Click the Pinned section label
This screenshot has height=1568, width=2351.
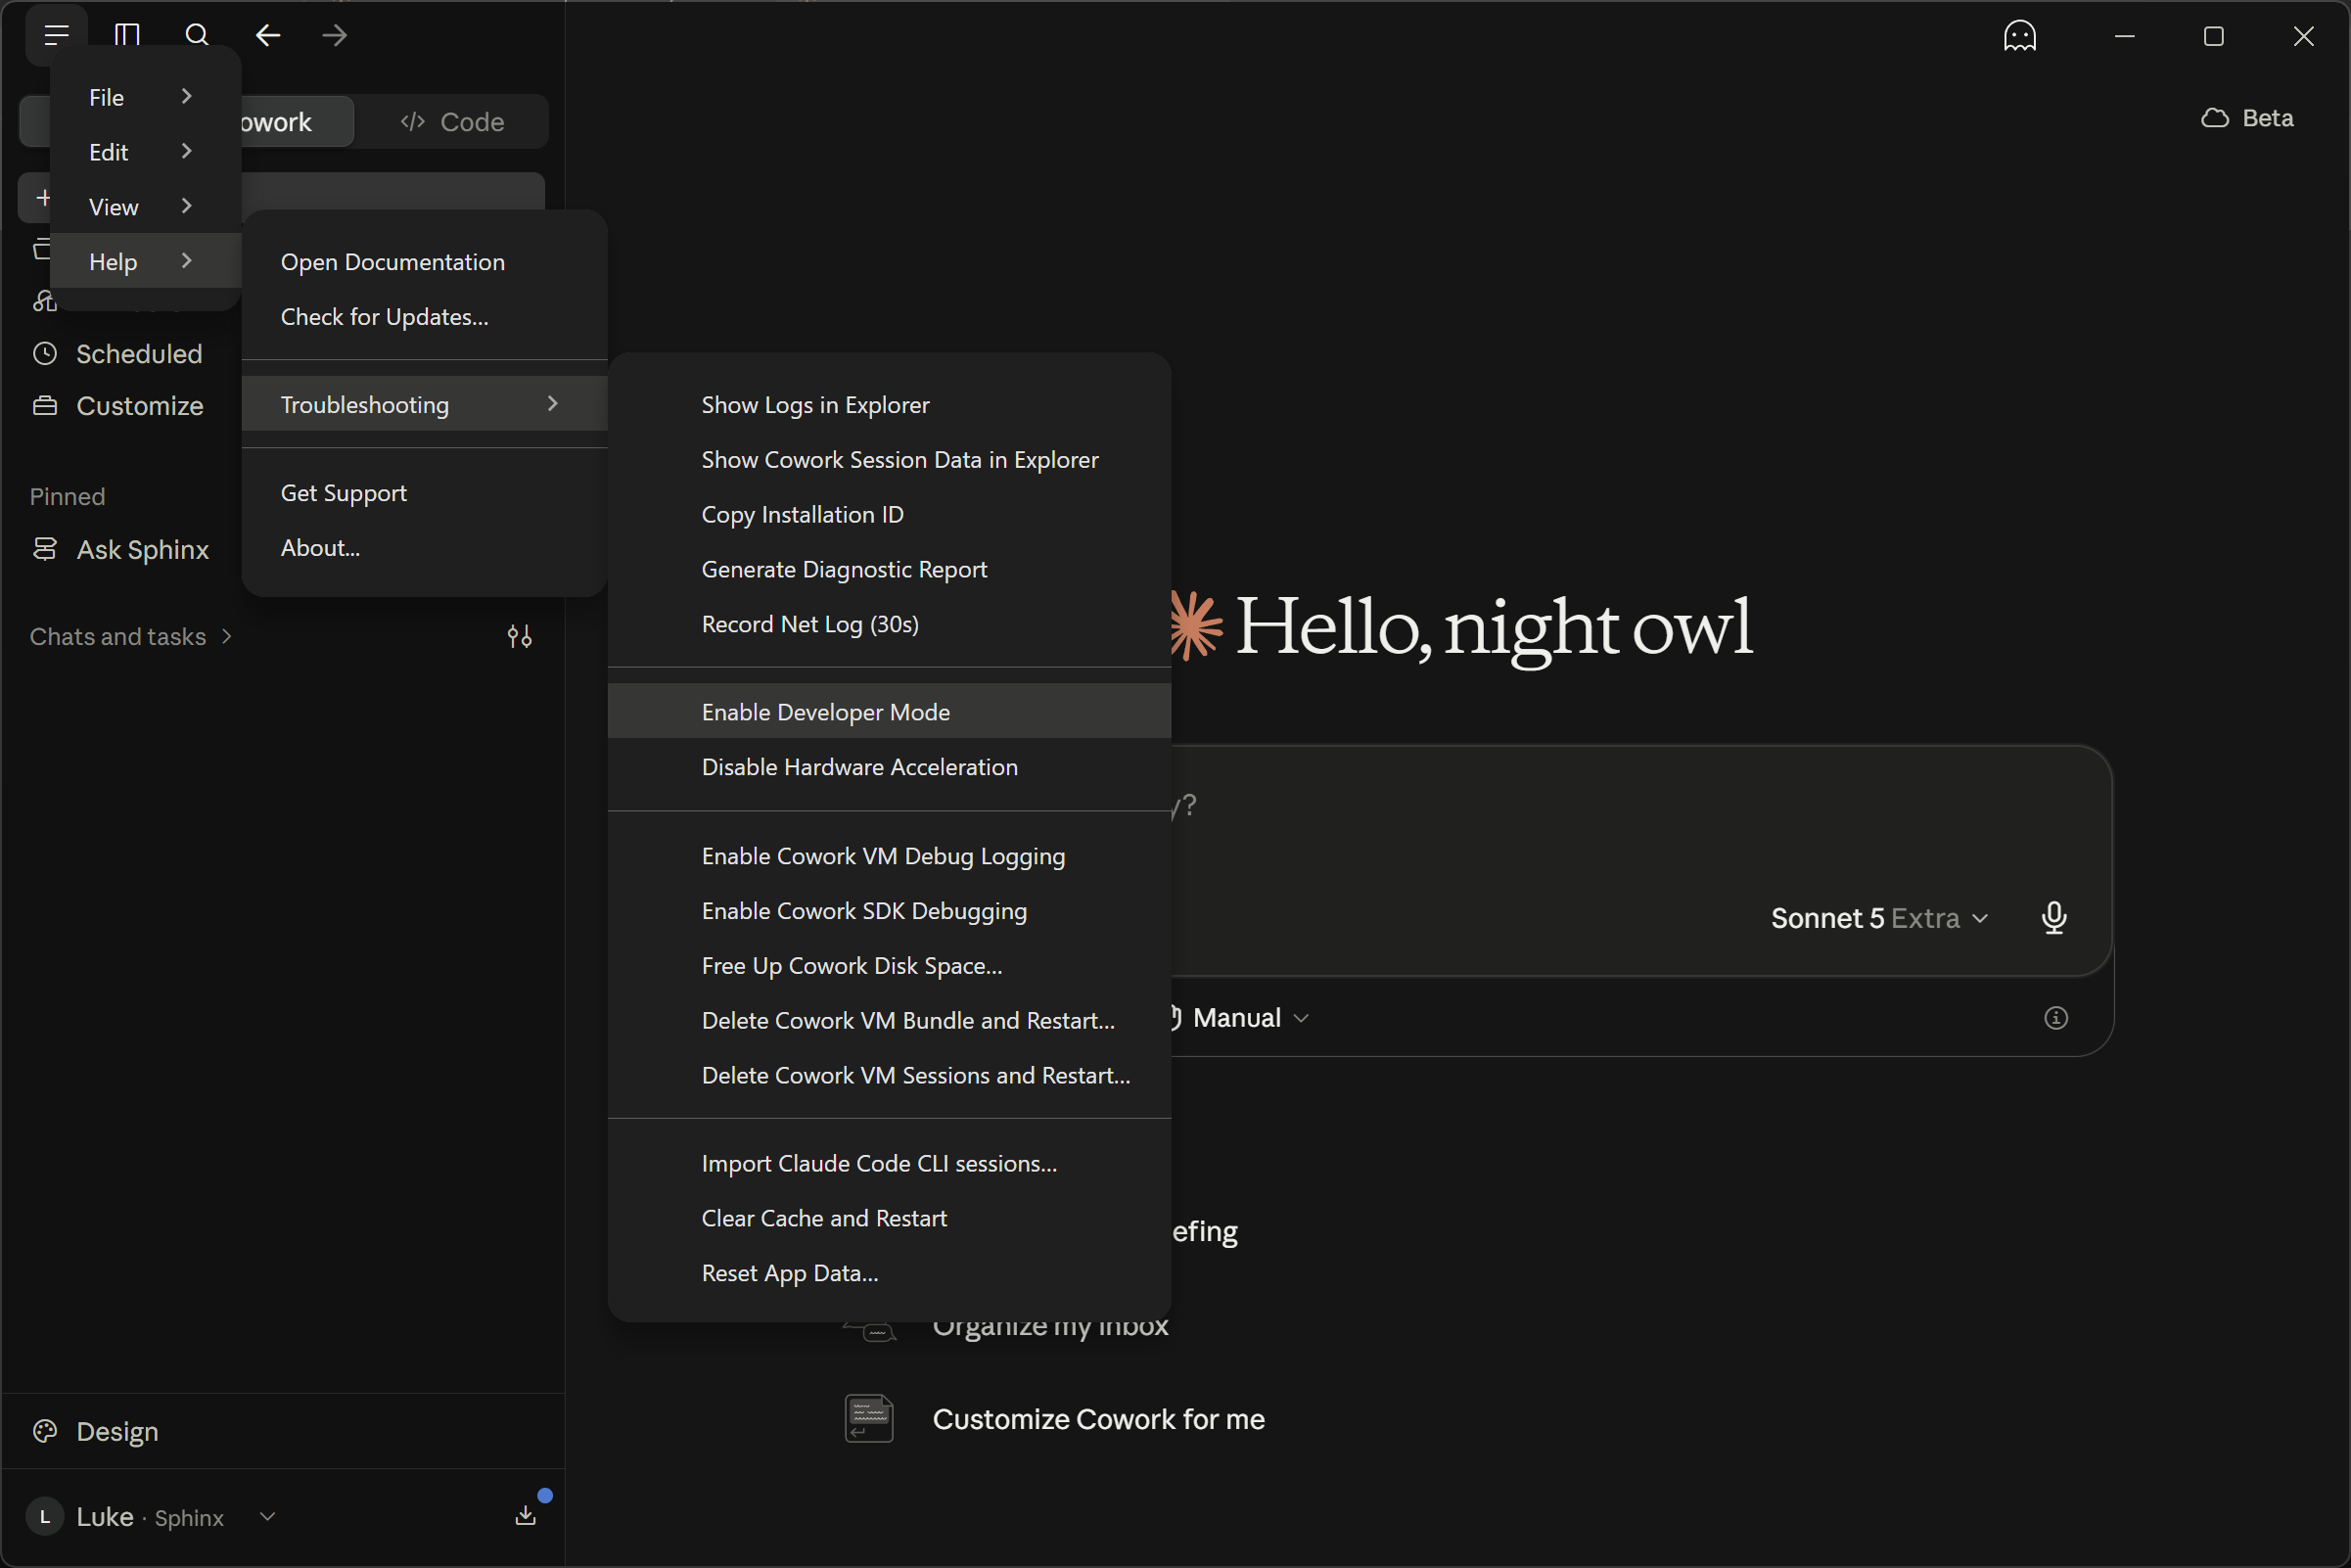click(x=67, y=497)
